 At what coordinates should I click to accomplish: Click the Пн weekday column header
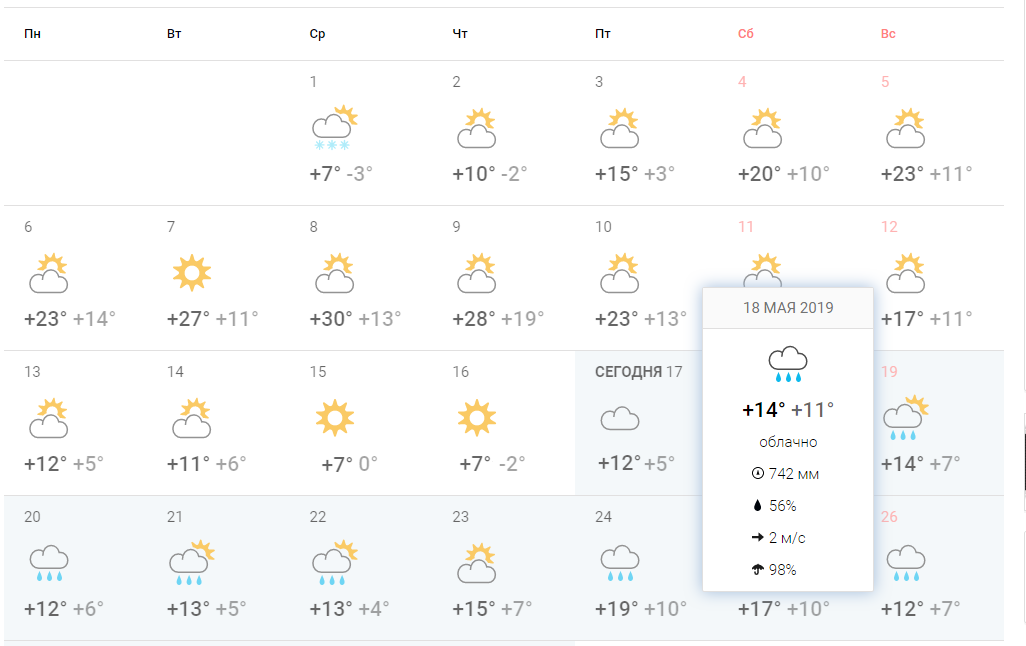[x=33, y=33]
